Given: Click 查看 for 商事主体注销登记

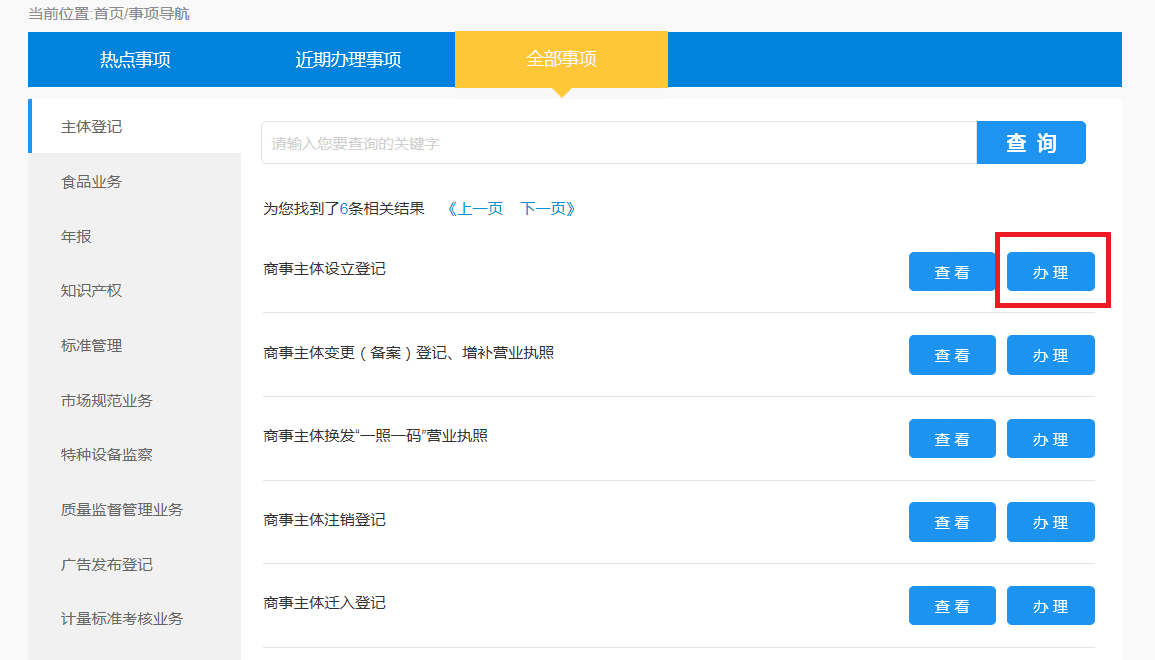Looking at the screenshot, I should (952, 522).
